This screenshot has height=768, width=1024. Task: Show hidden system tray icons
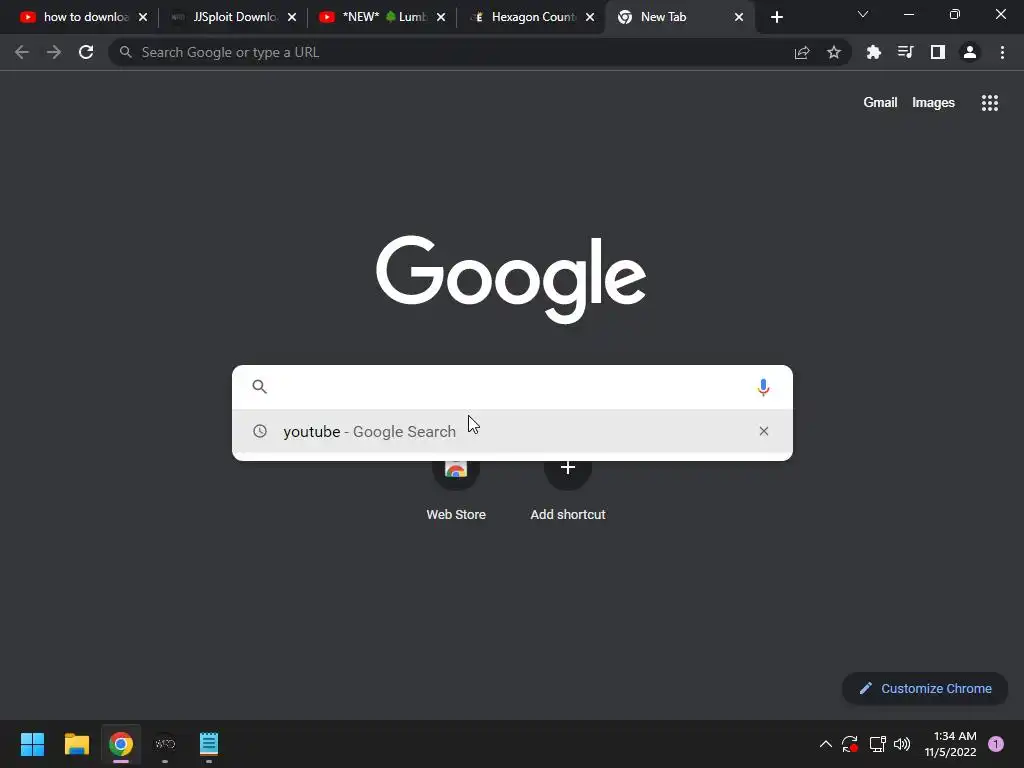pyautogui.click(x=825, y=744)
